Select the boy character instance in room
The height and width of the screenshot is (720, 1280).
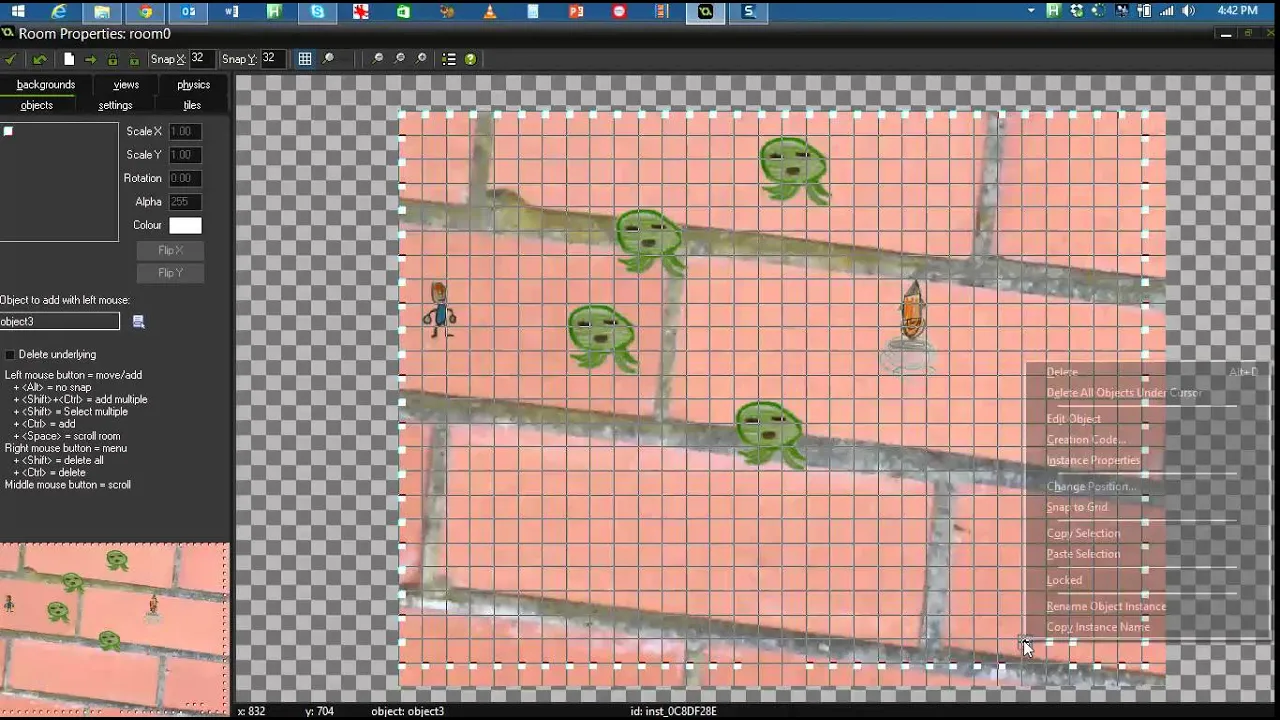point(439,309)
